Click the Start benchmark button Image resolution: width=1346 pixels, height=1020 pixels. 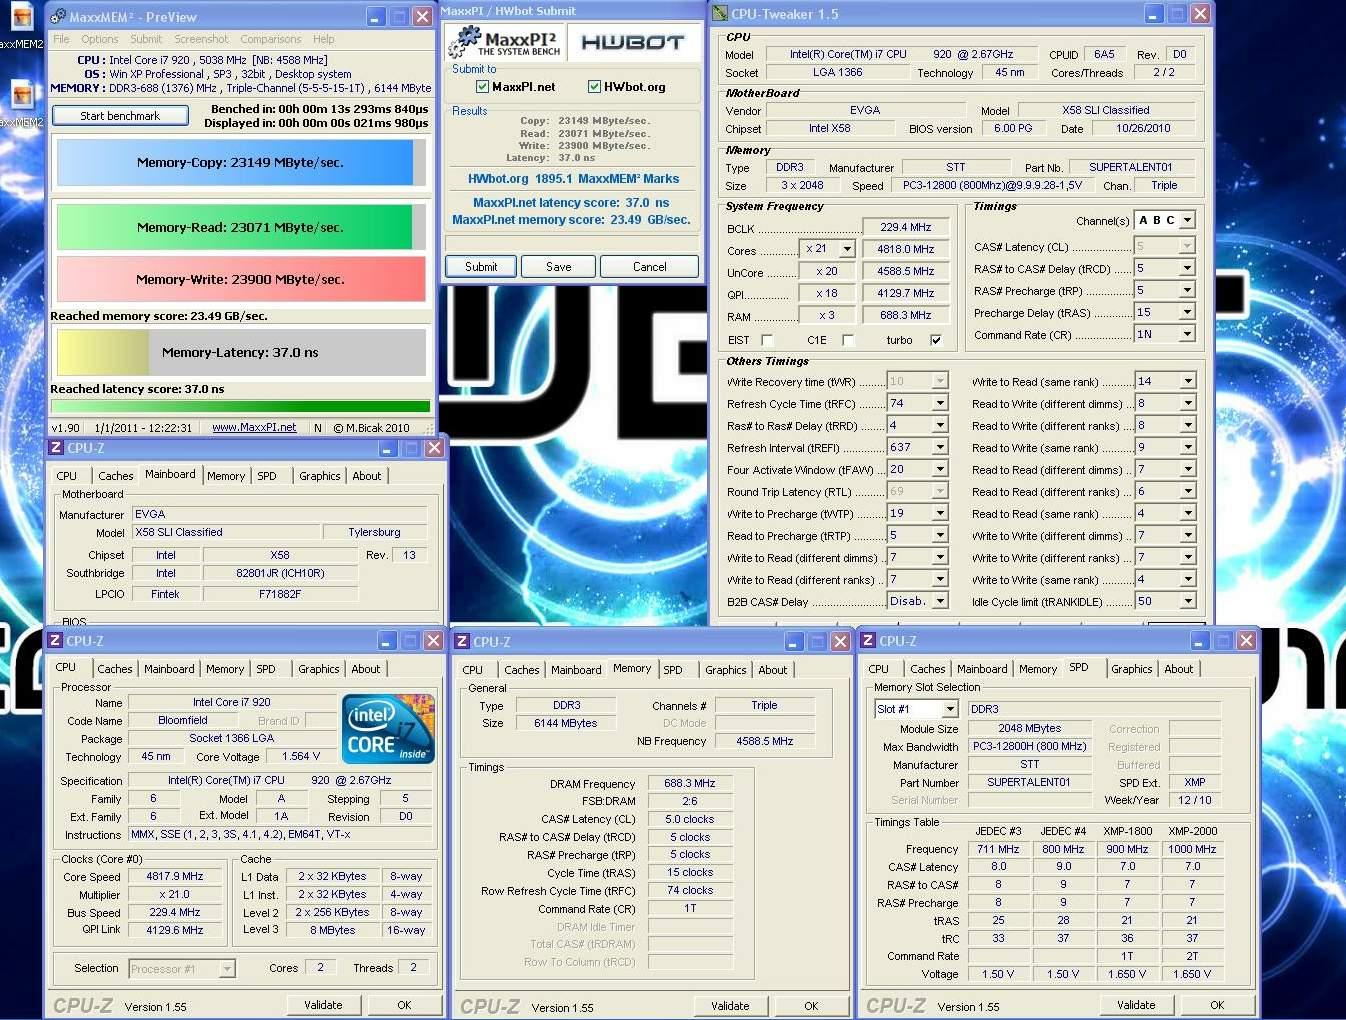tap(120, 116)
